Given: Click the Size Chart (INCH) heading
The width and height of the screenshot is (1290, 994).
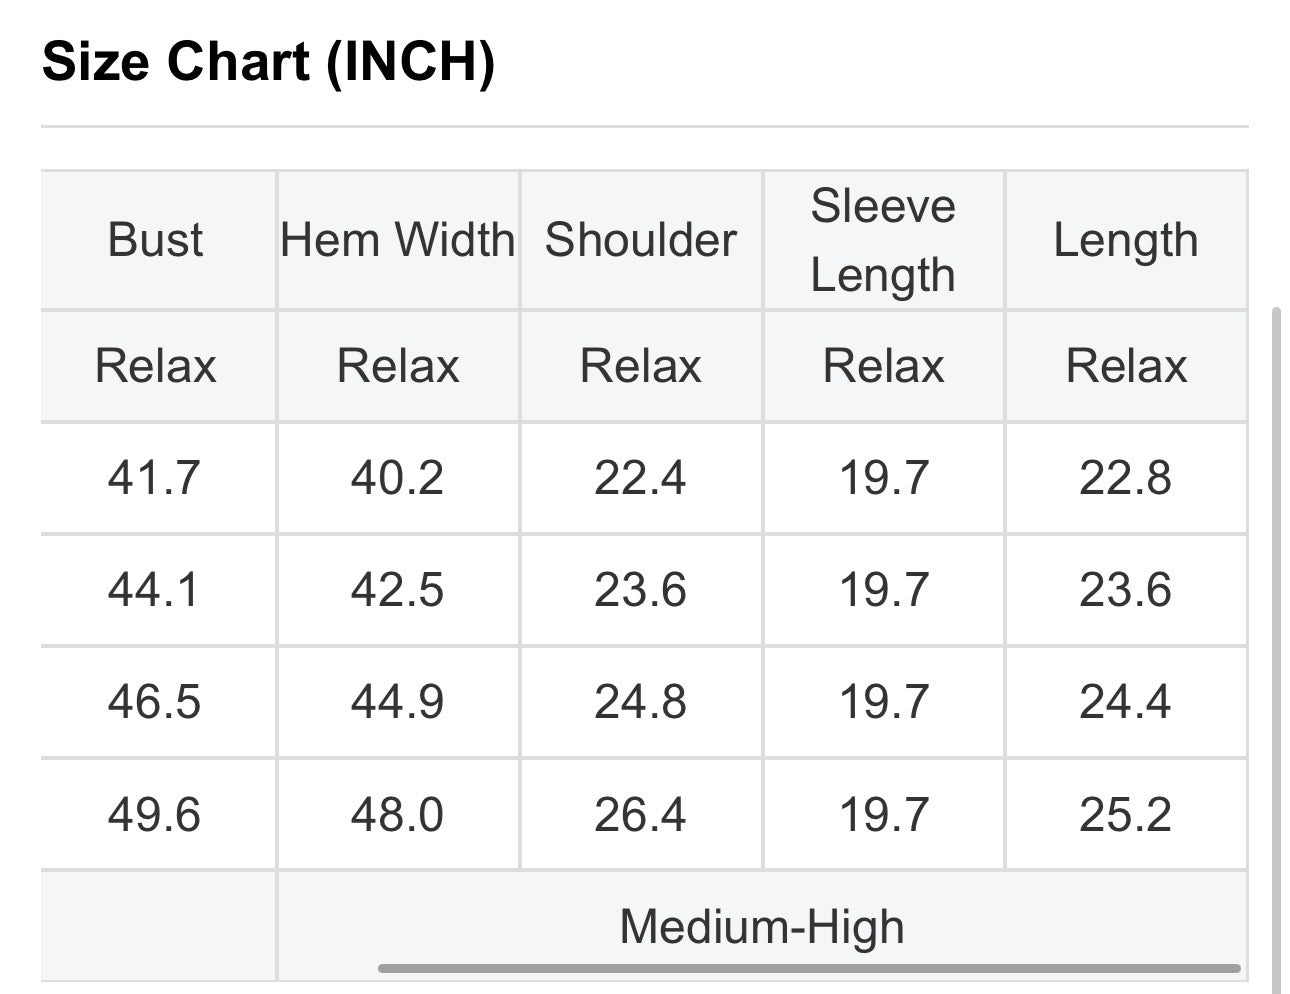Looking at the screenshot, I should [268, 62].
